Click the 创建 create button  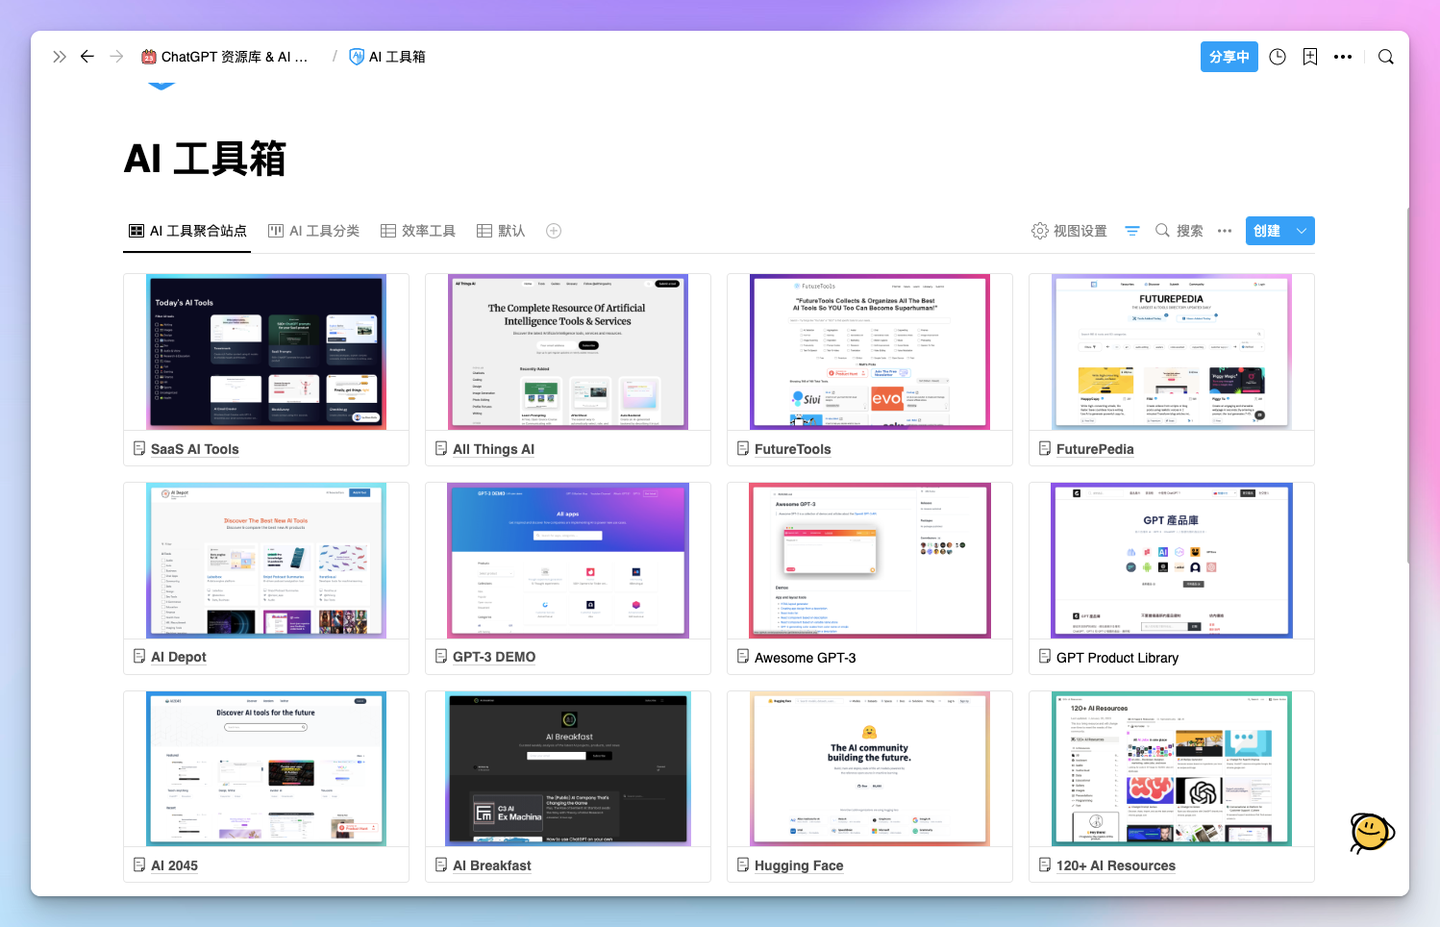tap(1267, 231)
